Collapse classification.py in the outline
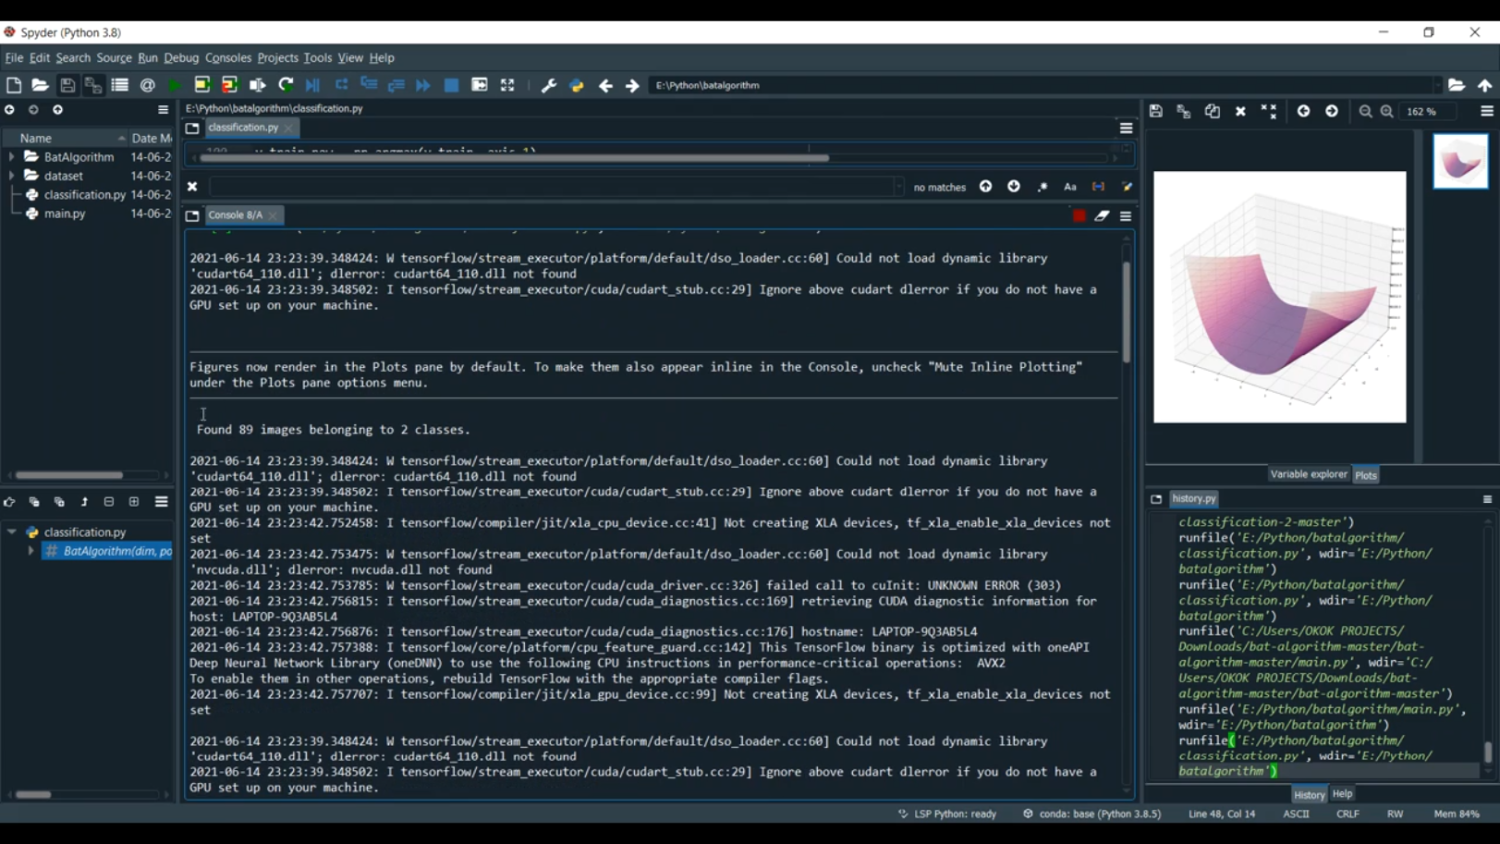 12,532
